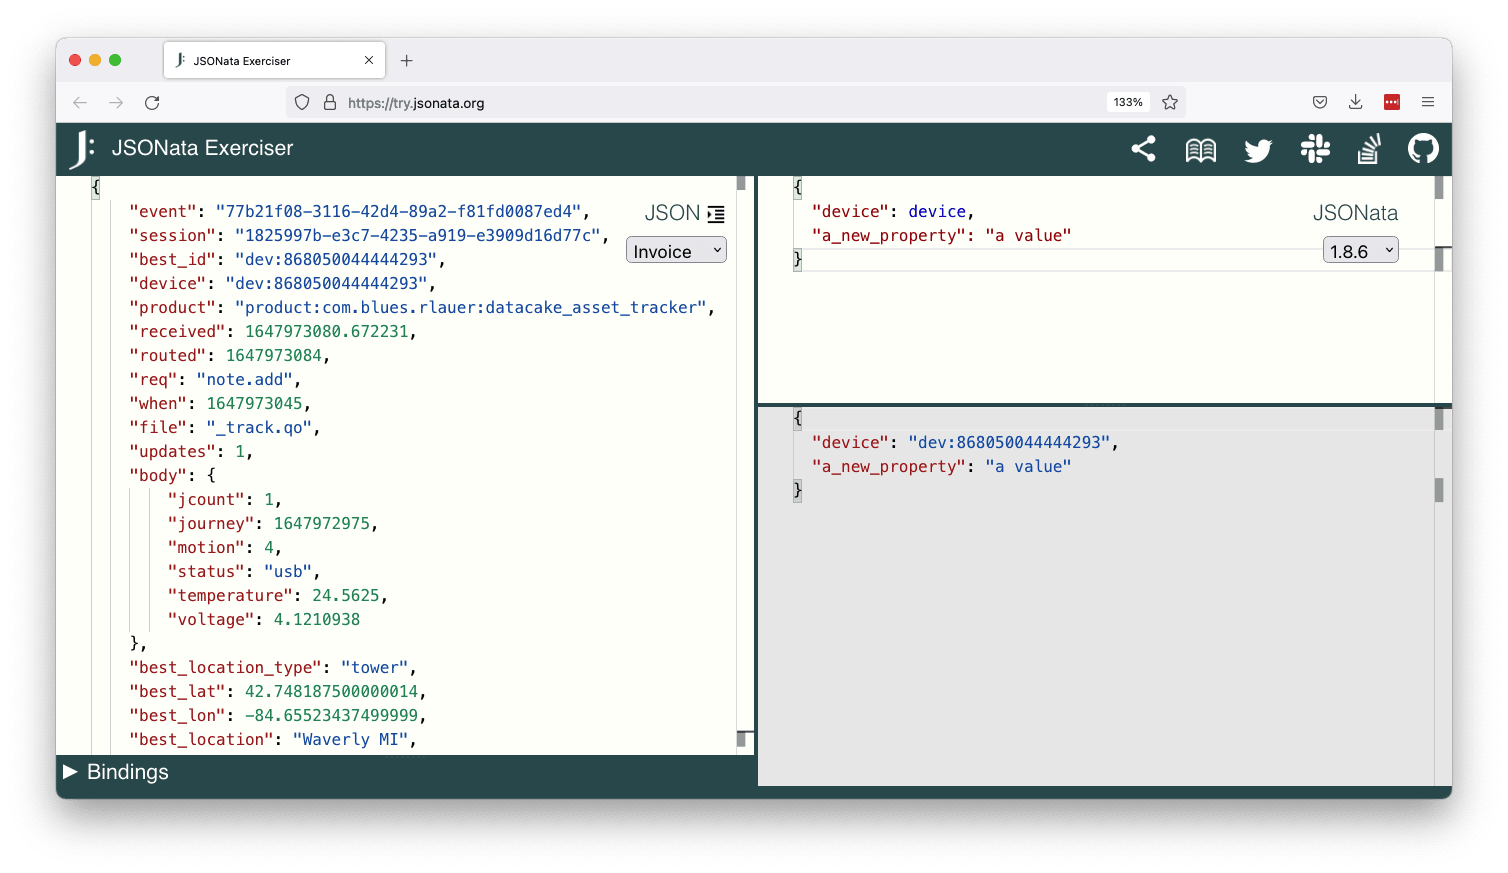Click the "temperature" value 24.5625
Viewport: 1508px width, 873px height.
(x=346, y=595)
